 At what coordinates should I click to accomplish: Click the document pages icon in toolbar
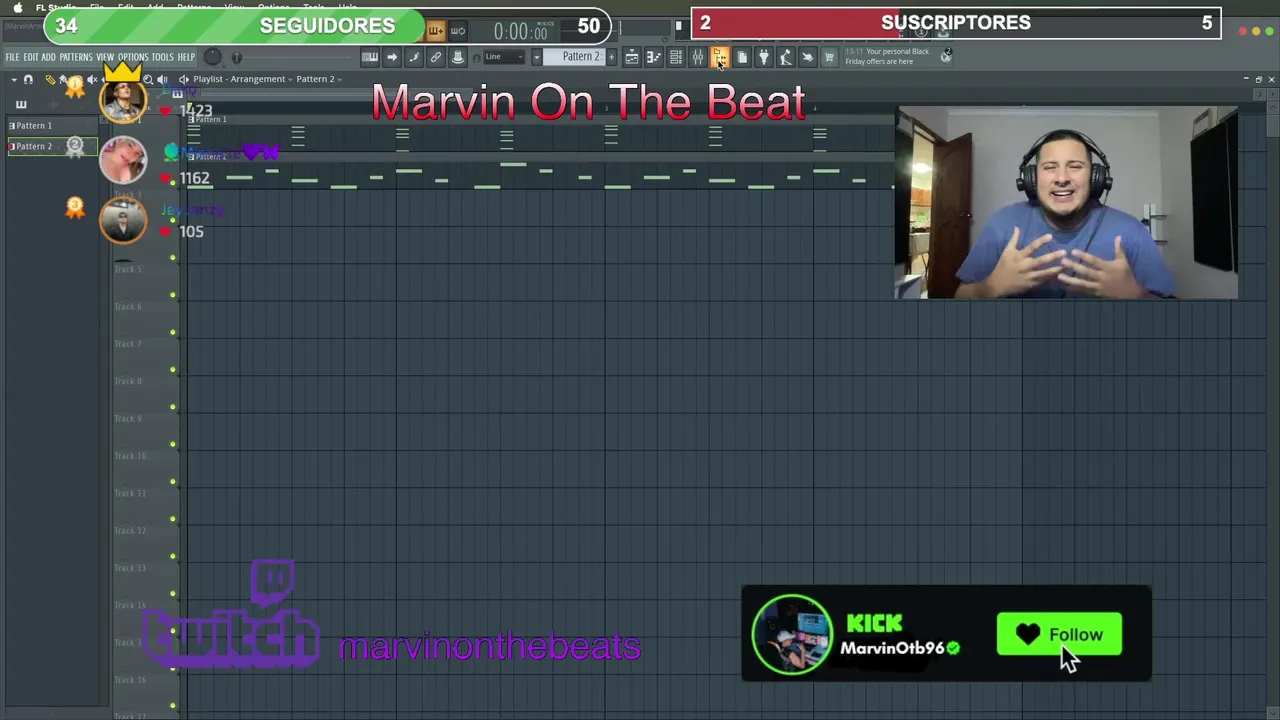(x=742, y=57)
